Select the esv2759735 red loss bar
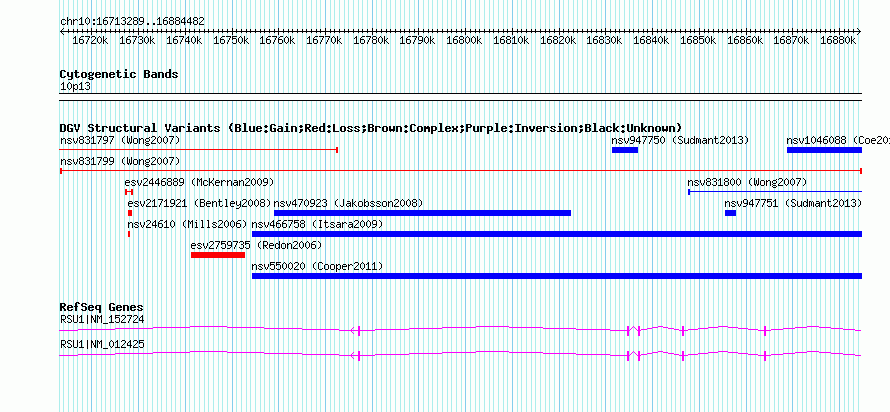 click(218, 255)
